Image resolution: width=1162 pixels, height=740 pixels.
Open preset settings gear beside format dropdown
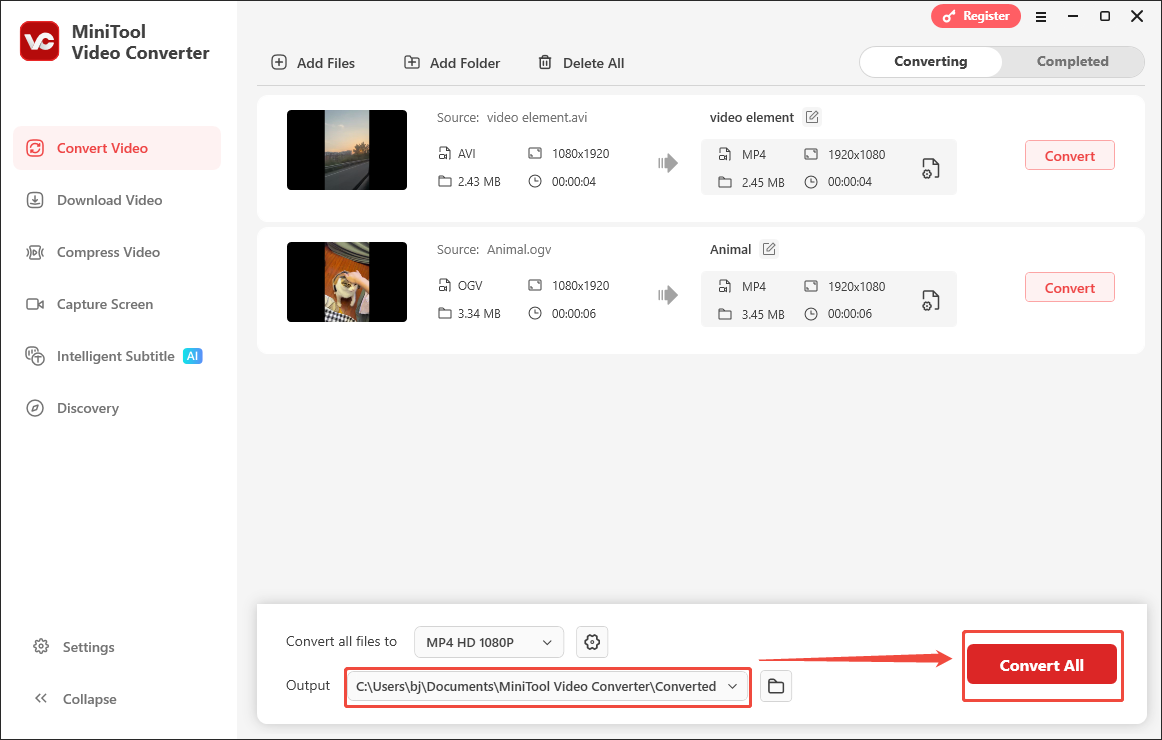[x=592, y=642]
